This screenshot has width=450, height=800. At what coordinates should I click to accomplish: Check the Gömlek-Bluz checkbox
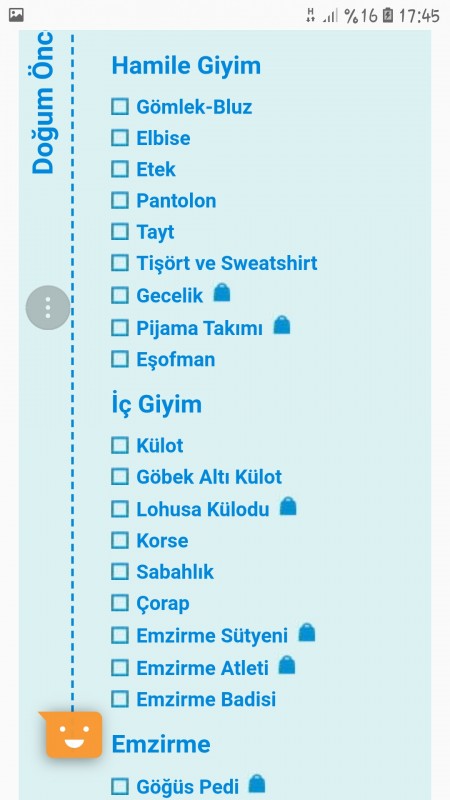(120, 107)
